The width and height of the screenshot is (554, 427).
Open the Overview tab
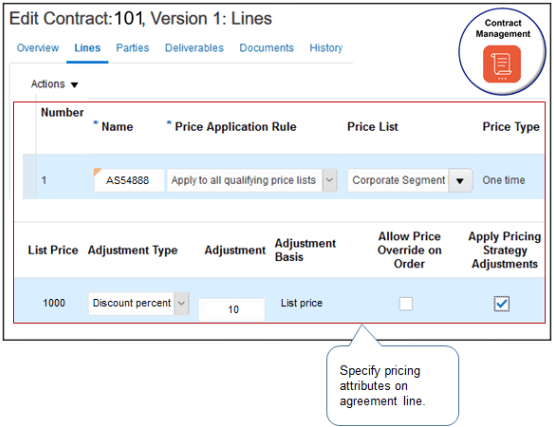click(38, 48)
